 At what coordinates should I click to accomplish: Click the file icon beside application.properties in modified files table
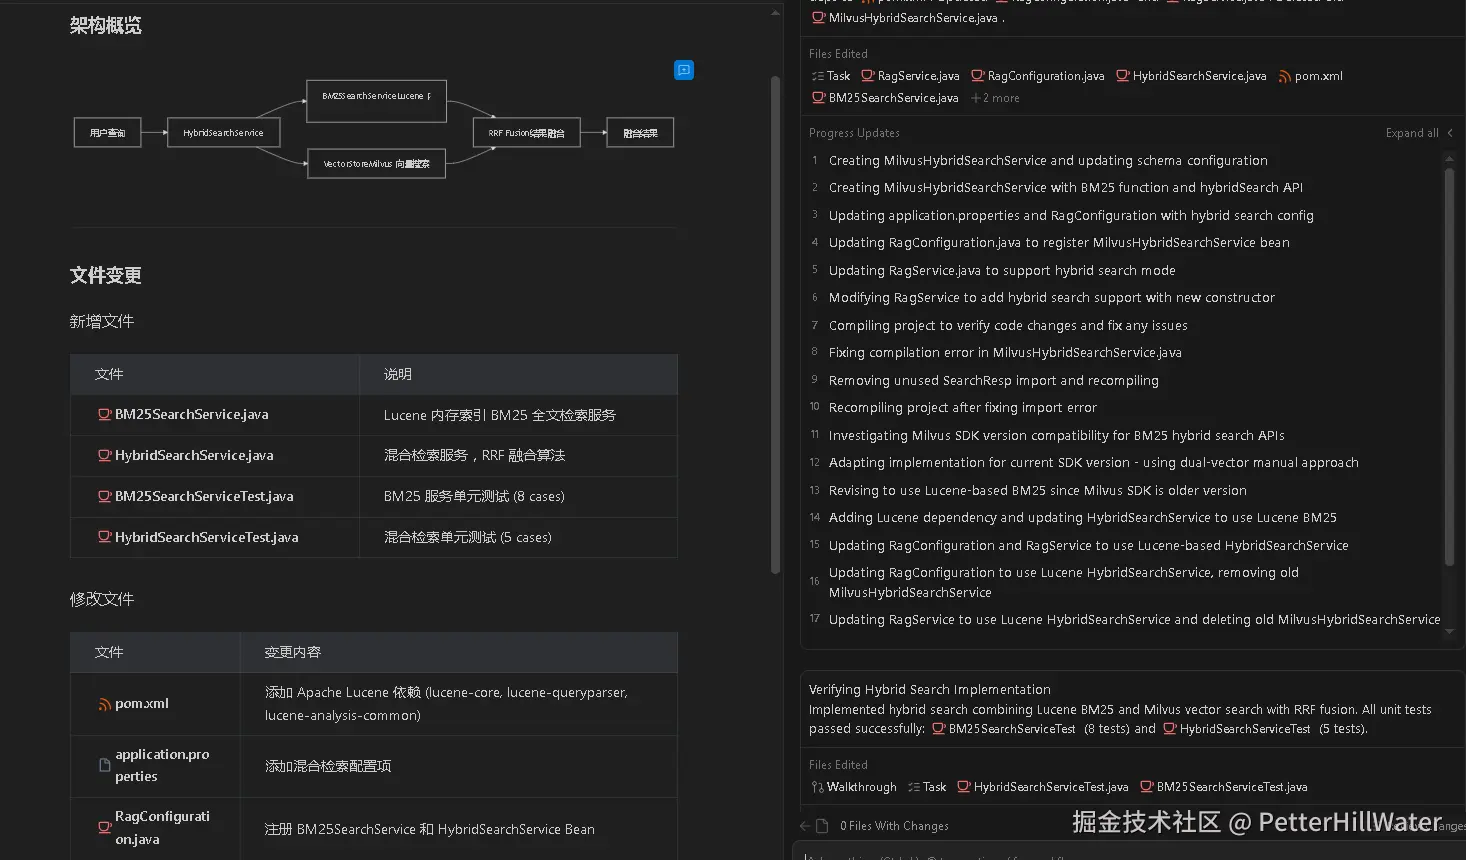(x=103, y=765)
